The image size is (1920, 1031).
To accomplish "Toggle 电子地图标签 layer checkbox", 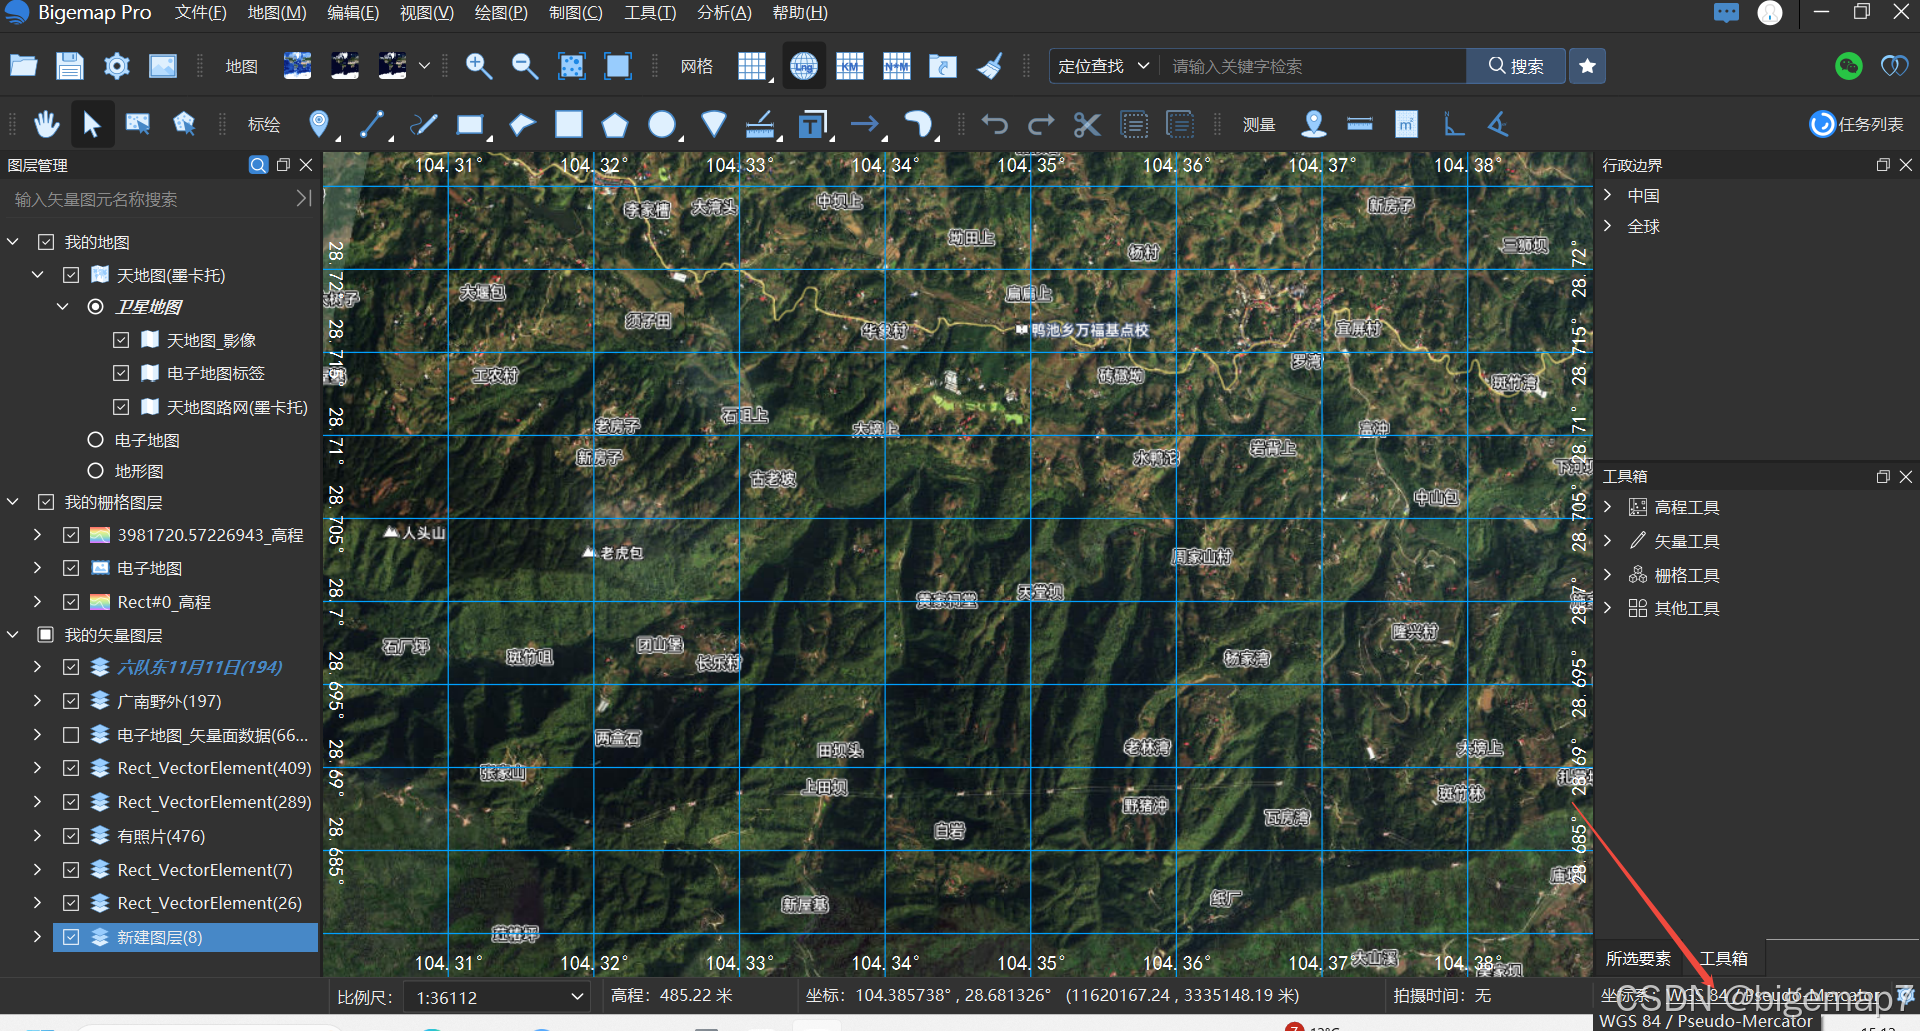I will [x=121, y=373].
